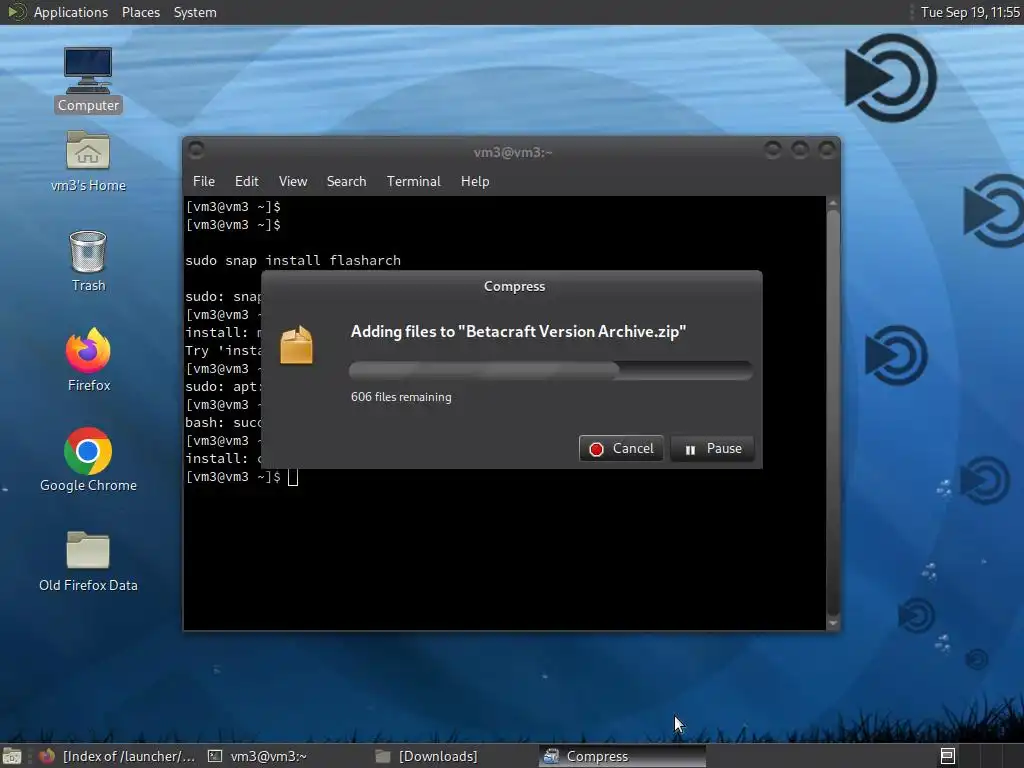Click the Compress dialog title bar

[512, 286]
